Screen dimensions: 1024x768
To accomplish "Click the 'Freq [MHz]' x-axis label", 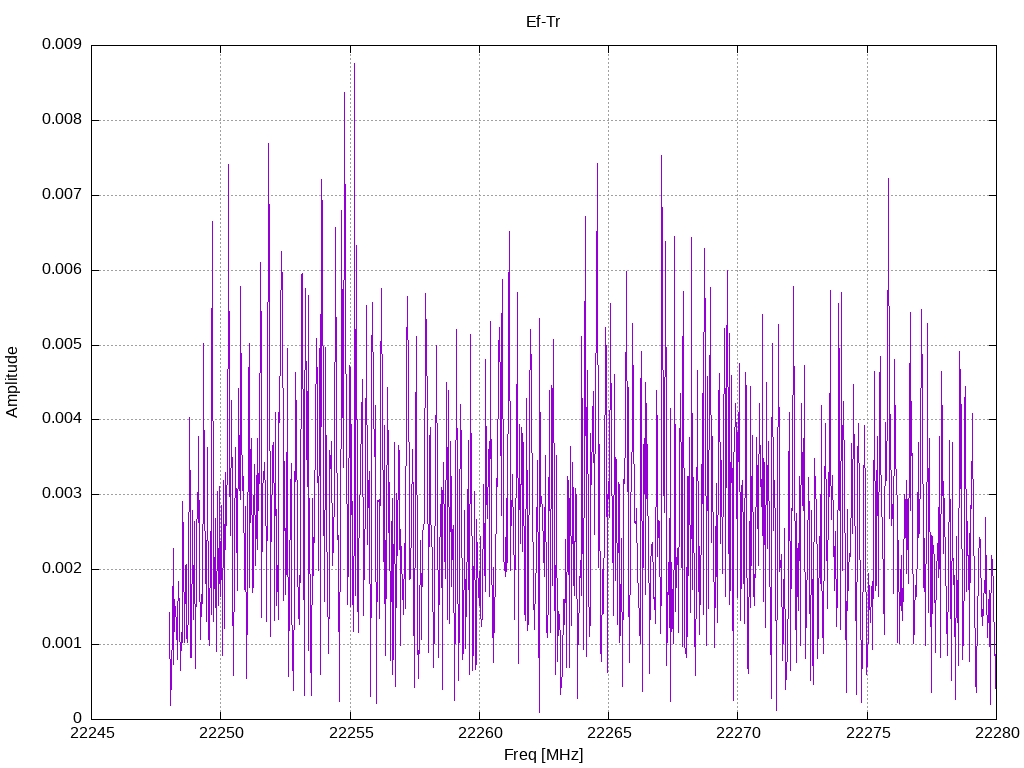I will point(543,755).
